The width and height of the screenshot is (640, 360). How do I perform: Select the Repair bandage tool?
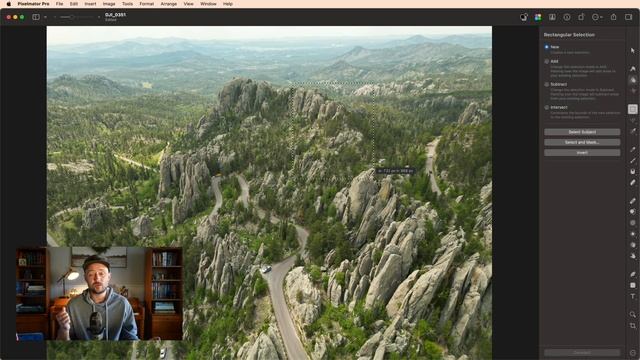tap(633, 201)
